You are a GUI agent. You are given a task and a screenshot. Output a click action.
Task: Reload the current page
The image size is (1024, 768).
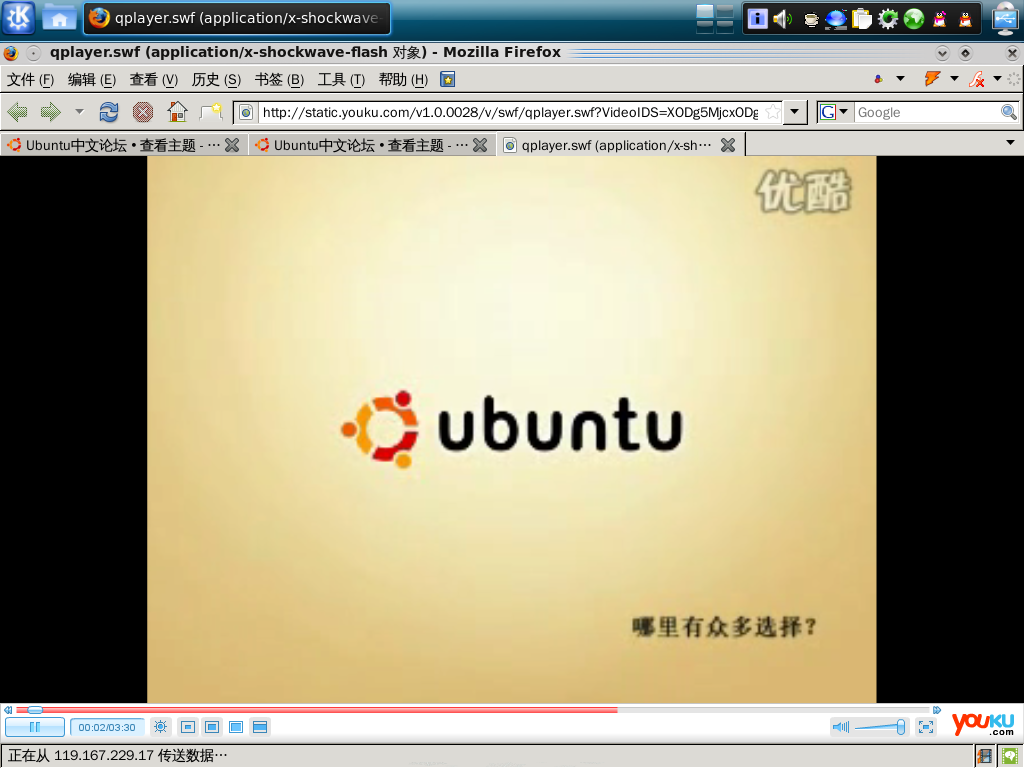click(x=109, y=112)
